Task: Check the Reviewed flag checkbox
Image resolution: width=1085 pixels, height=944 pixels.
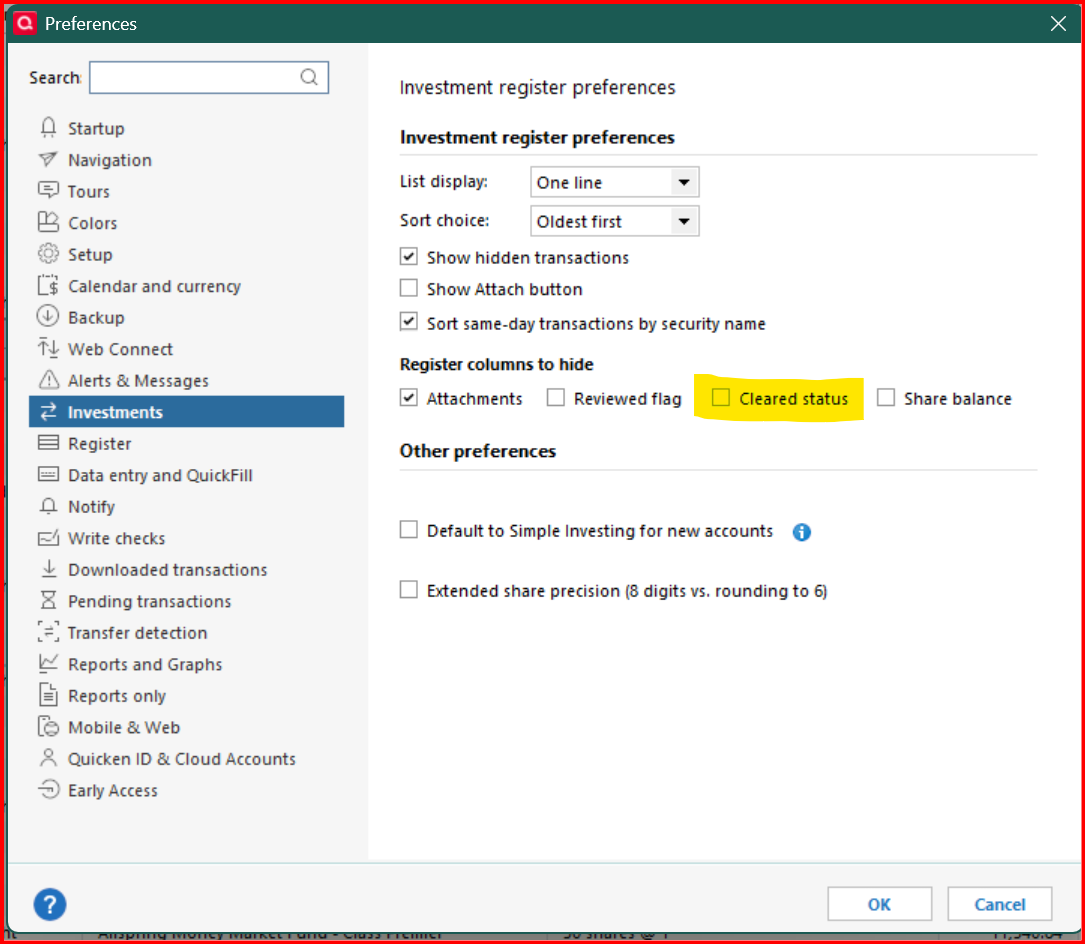Action: [556, 398]
